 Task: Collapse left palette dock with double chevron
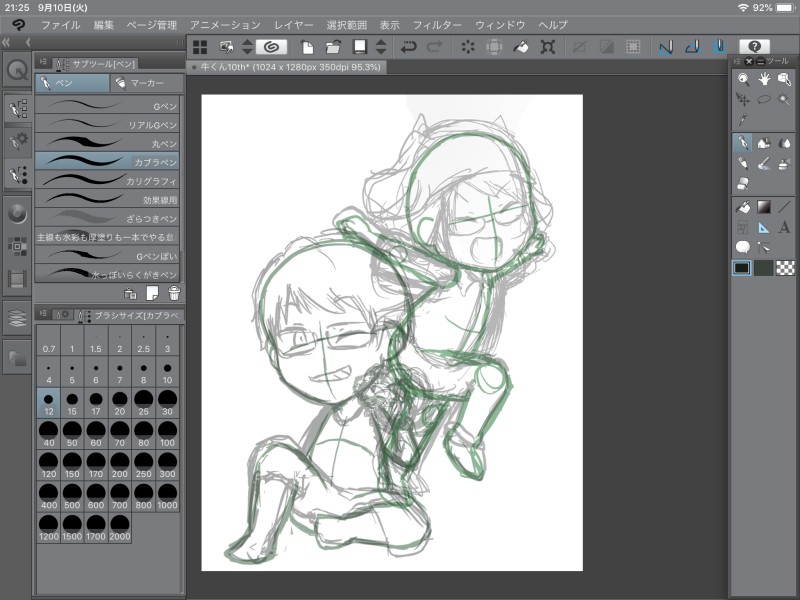tap(6, 42)
